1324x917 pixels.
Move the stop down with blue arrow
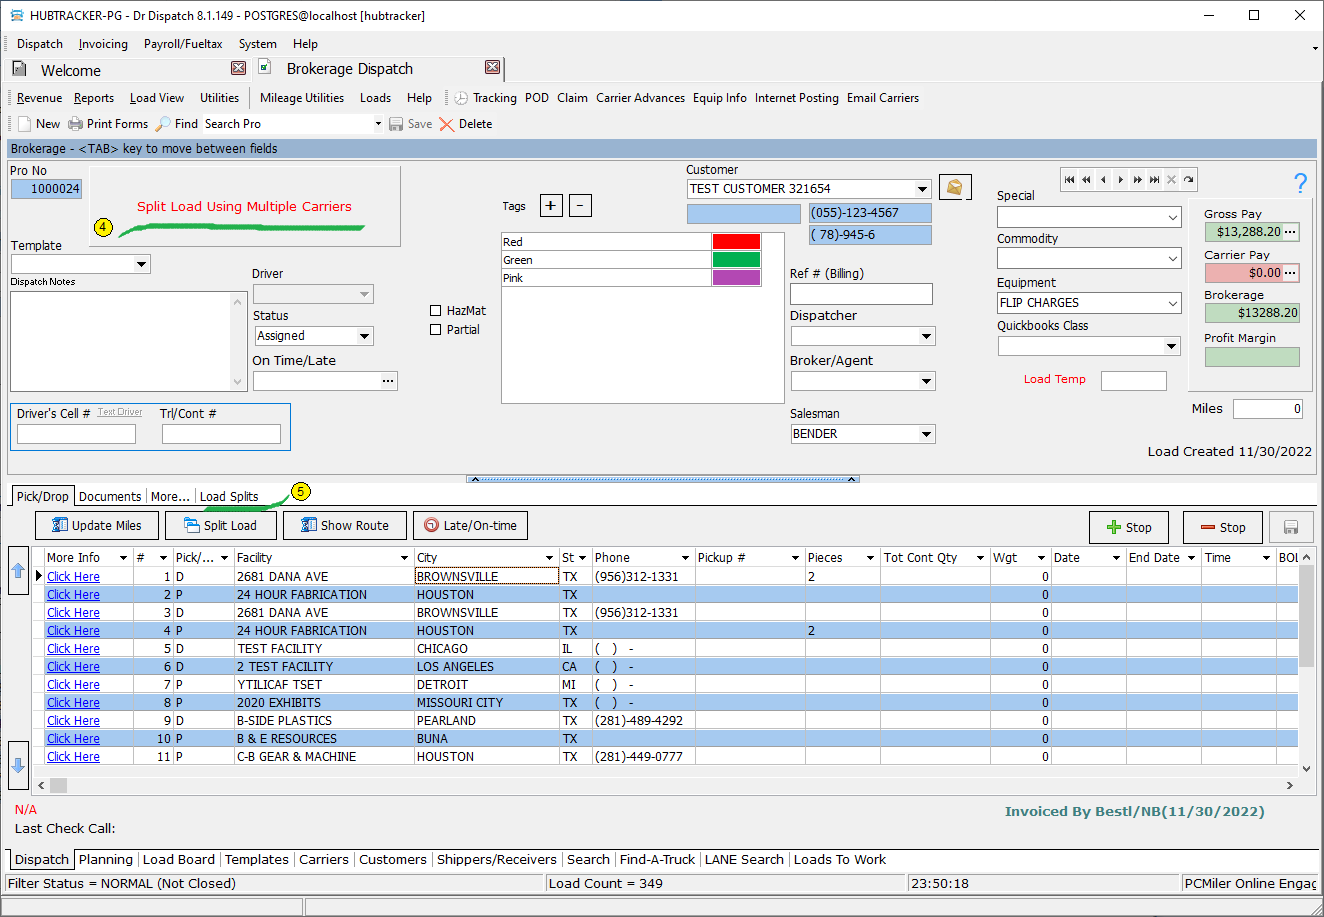click(x=18, y=766)
